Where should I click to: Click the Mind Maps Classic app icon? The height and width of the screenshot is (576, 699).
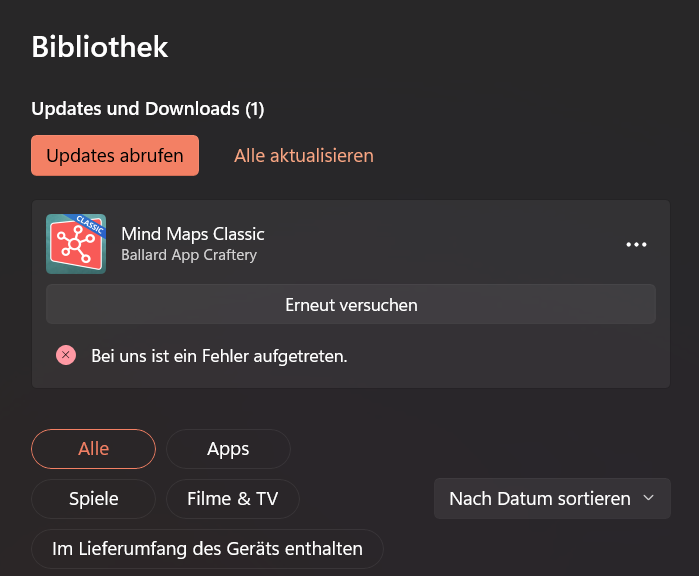point(76,244)
